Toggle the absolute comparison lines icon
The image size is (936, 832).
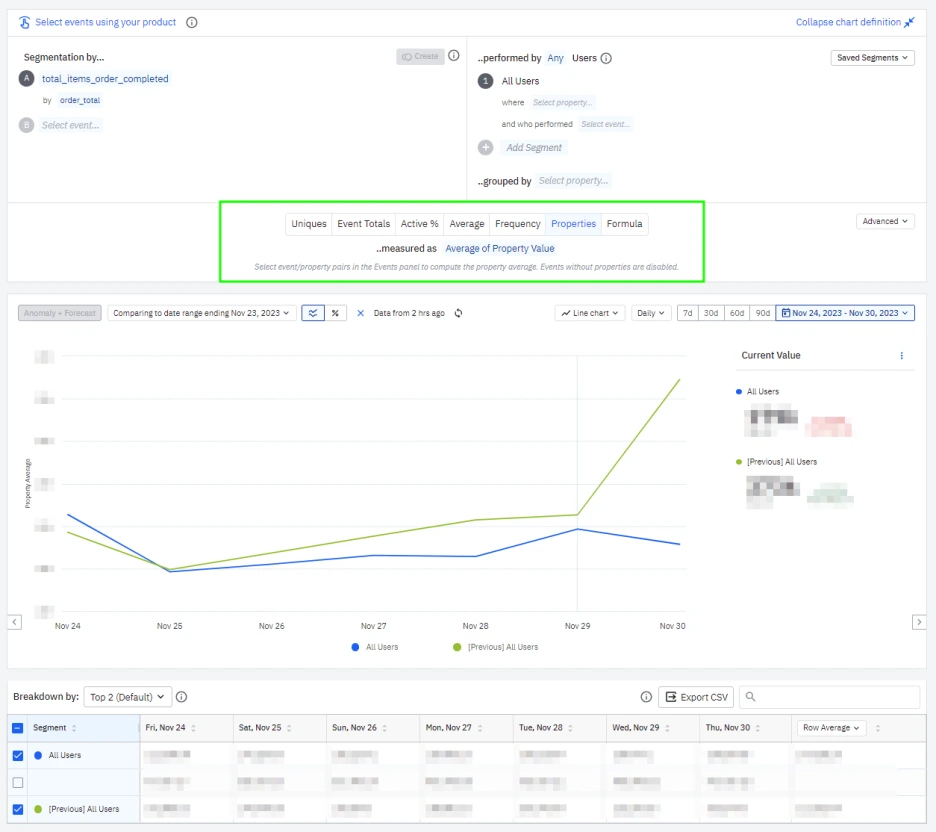coord(313,313)
